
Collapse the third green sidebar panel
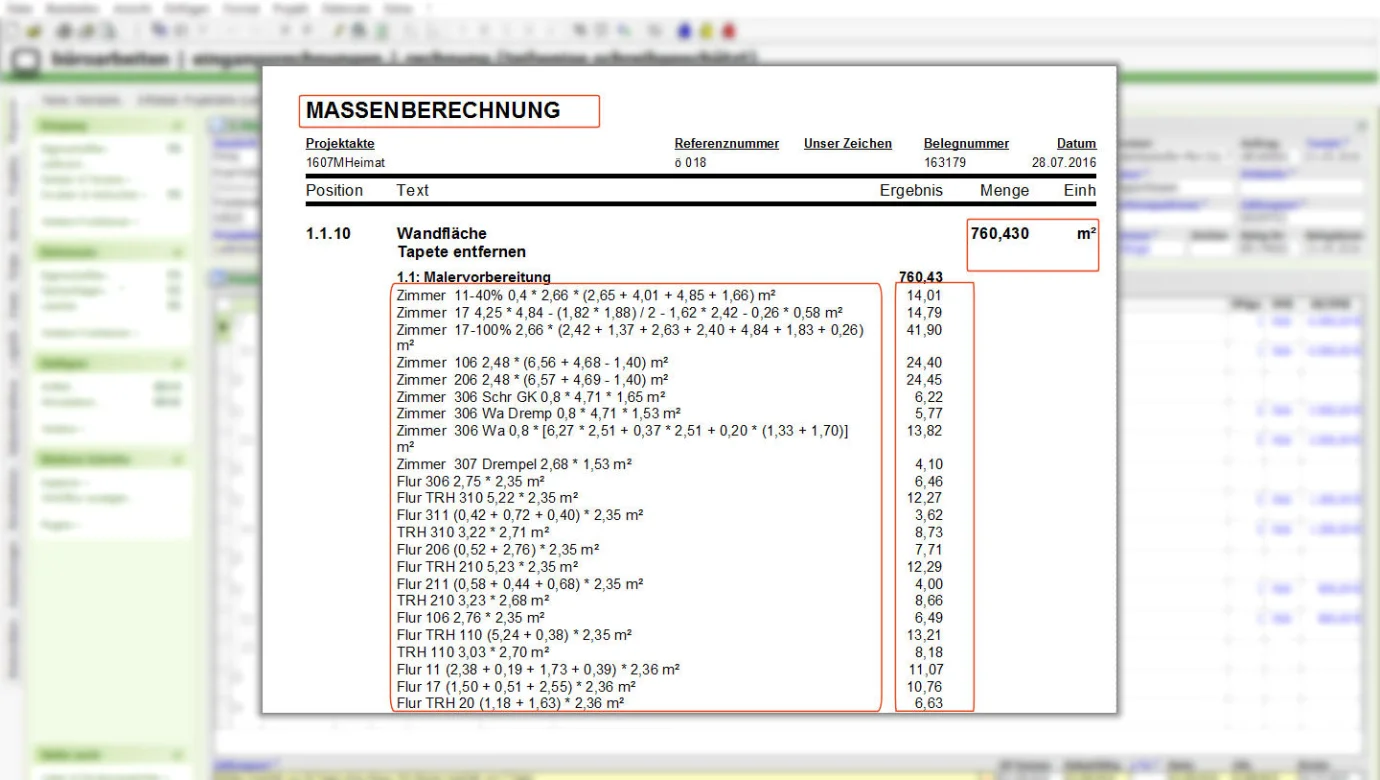(177, 364)
